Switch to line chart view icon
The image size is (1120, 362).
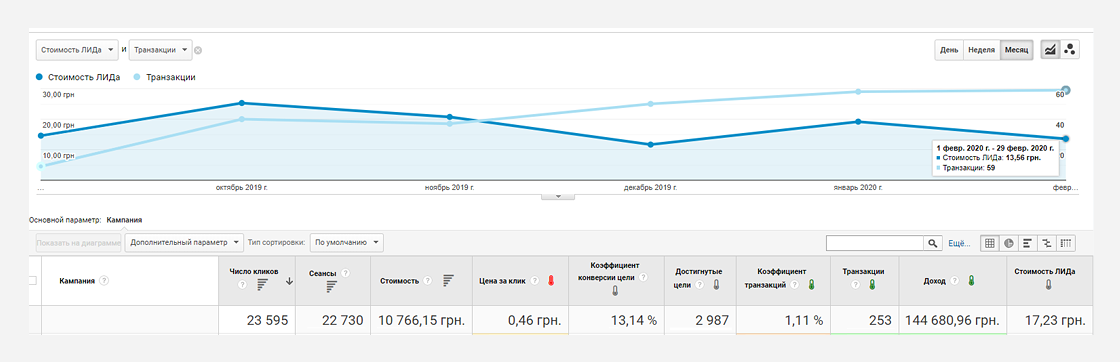tap(1050, 50)
